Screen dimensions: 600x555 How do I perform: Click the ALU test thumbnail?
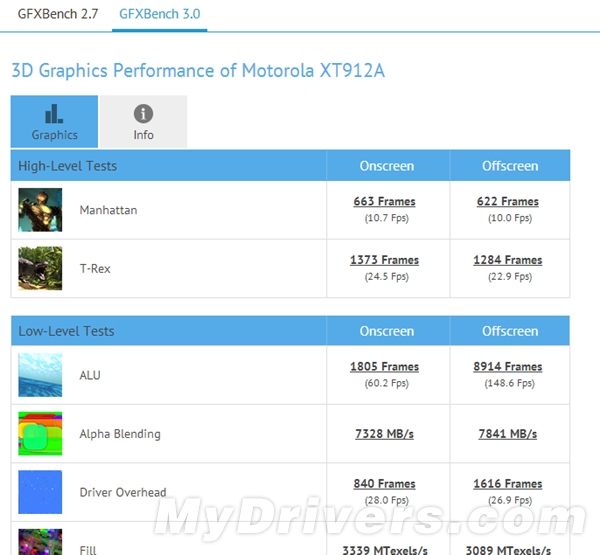tap(40, 375)
